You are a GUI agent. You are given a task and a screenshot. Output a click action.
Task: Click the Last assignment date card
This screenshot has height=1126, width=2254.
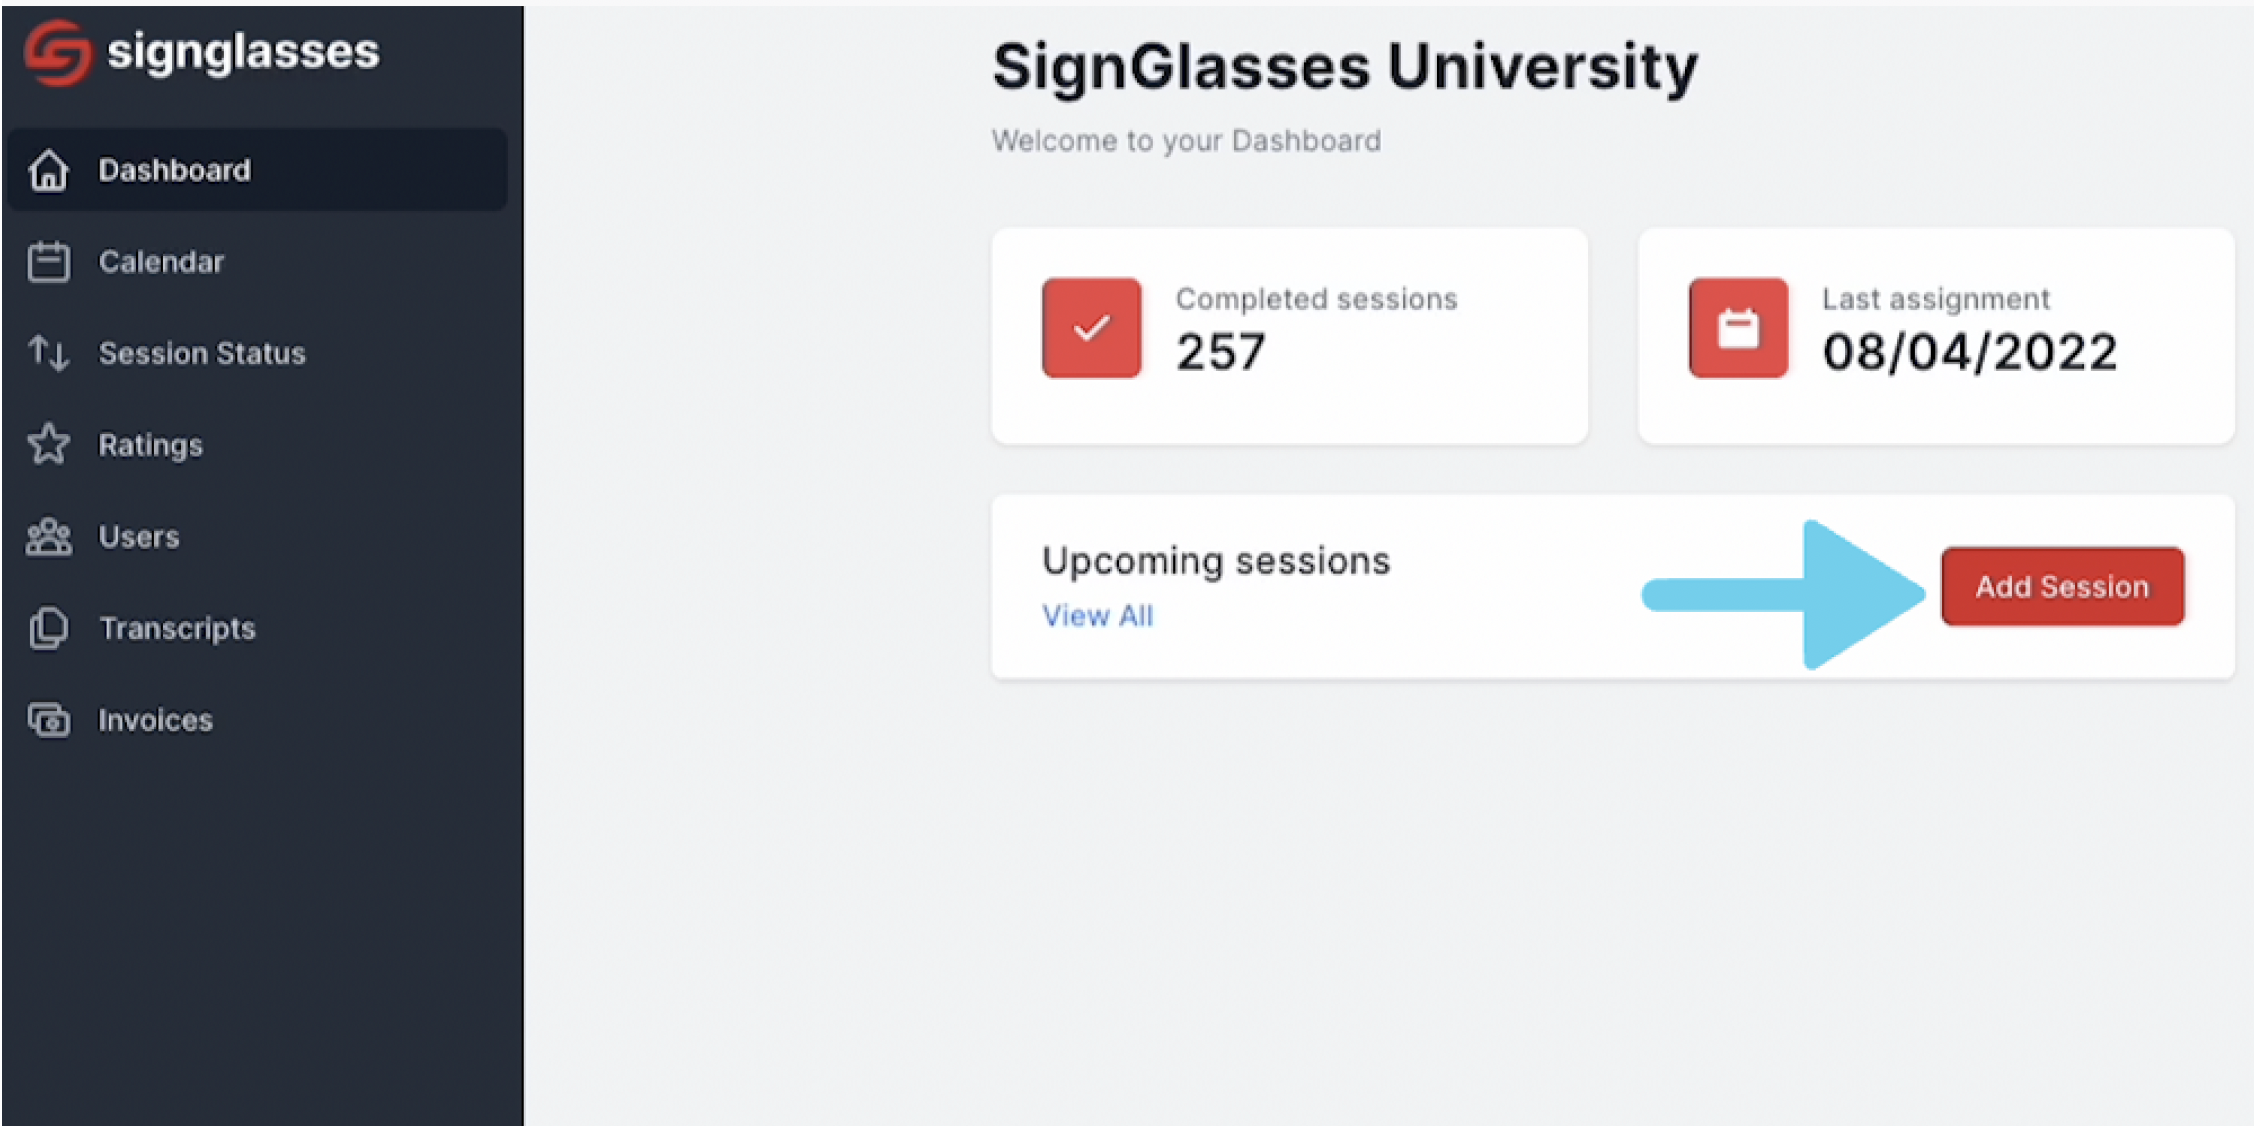(x=1936, y=336)
